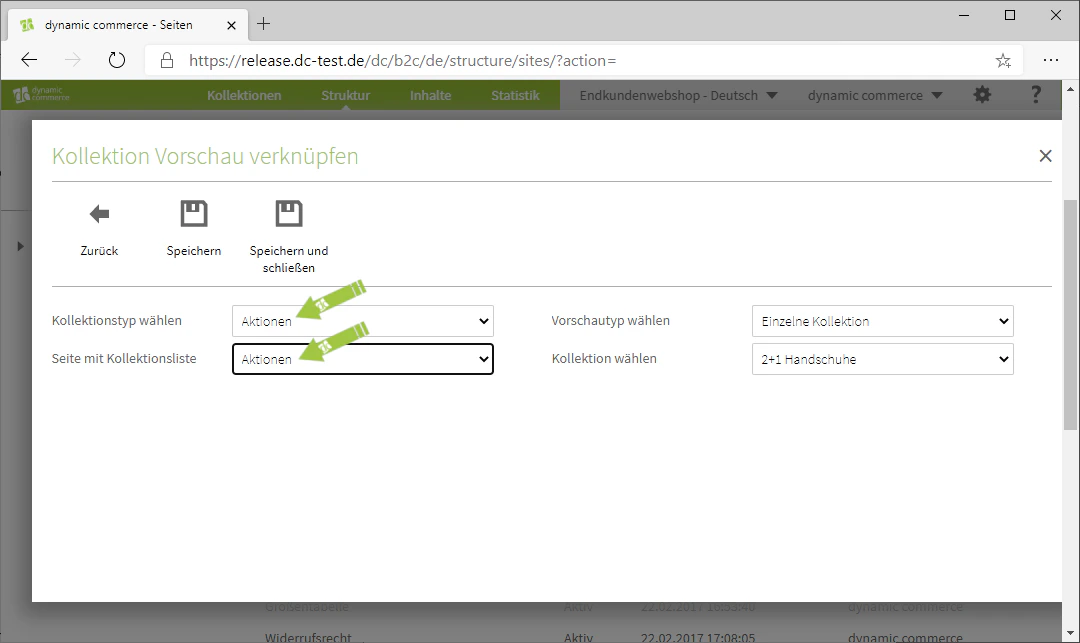Click the Kollektion wählen label
The image size is (1080, 643).
604,359
